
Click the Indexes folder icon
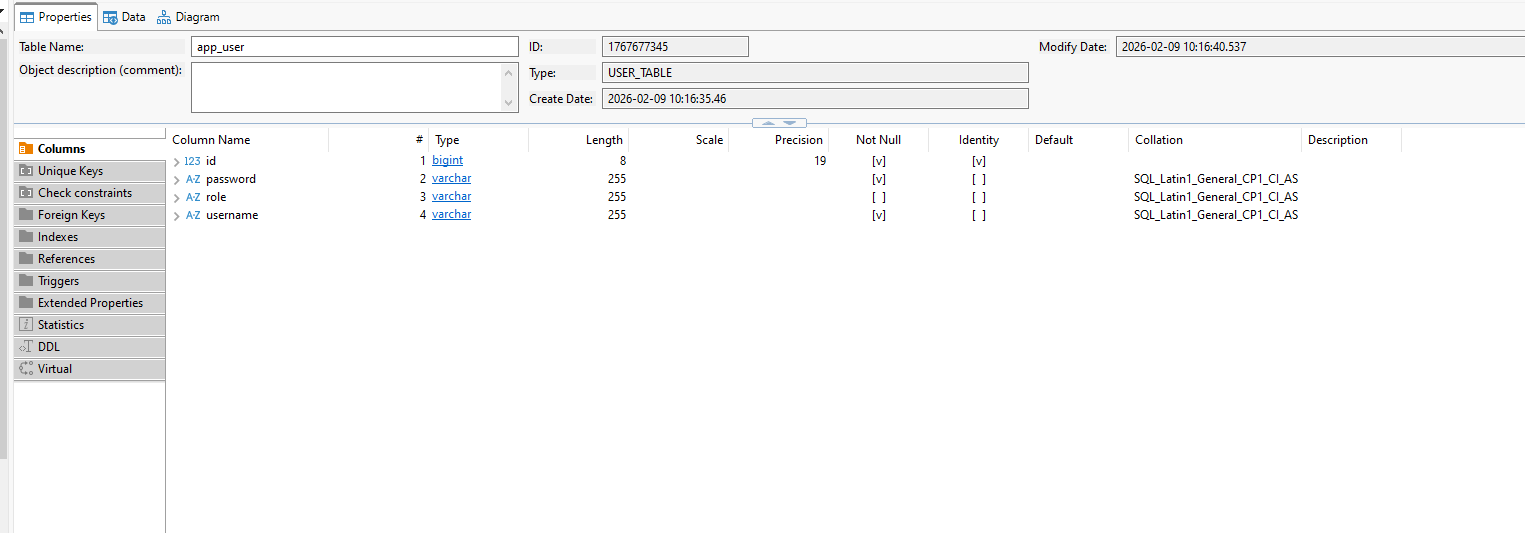point(26,237)
